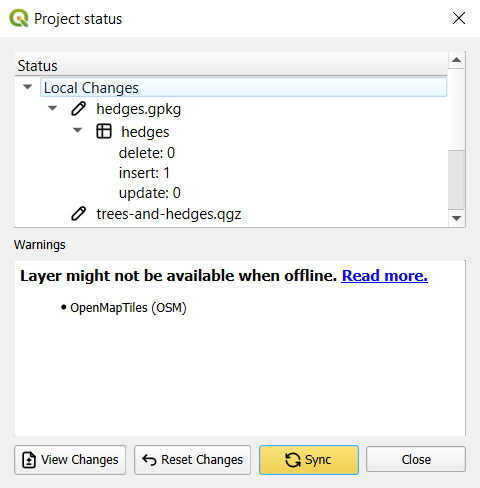Select the insert: 1 row
The height and width of the screenshot is (488, 480).
point(144,173)
